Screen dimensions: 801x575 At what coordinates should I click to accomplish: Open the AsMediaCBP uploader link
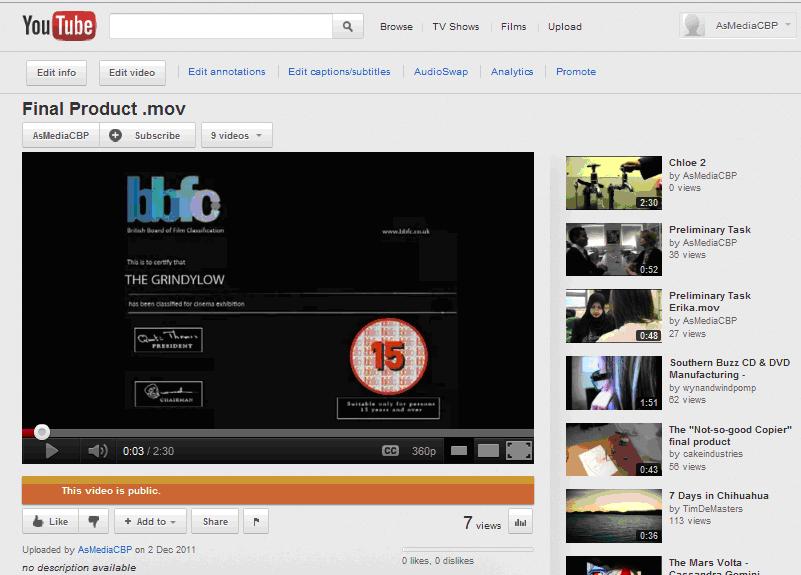click(105, 549)
